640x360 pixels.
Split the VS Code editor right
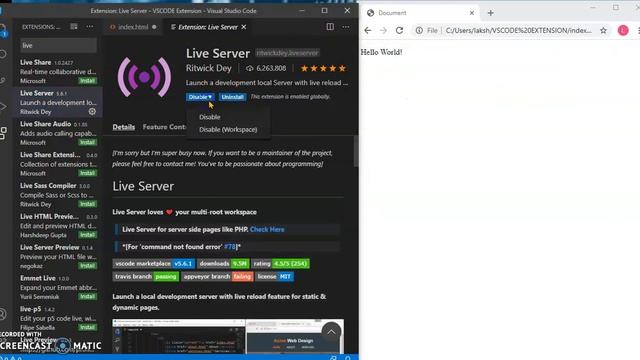point(330,27)
